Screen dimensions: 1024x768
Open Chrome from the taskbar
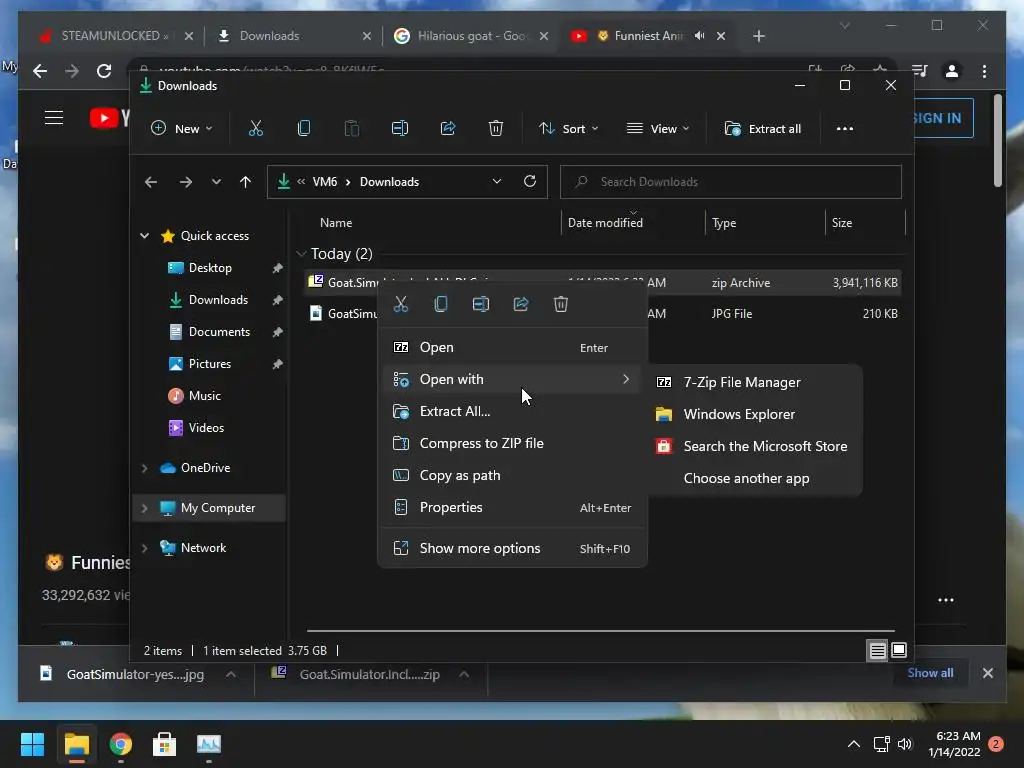click(120, 744)
